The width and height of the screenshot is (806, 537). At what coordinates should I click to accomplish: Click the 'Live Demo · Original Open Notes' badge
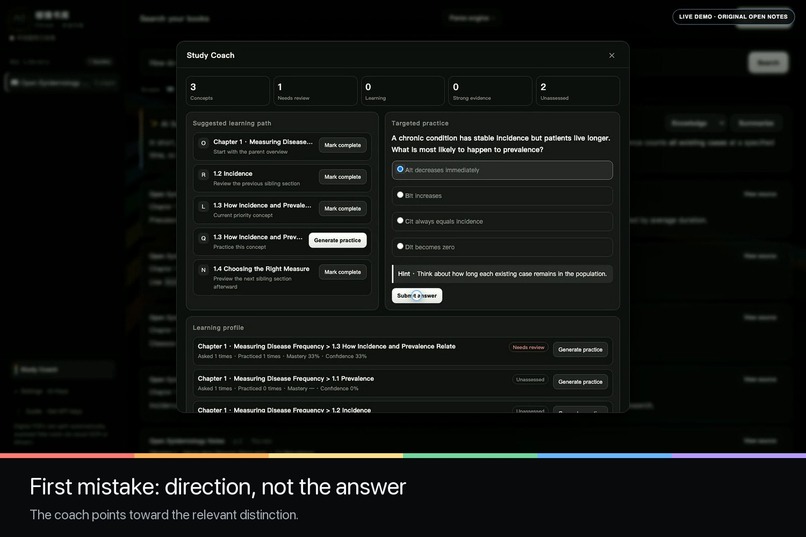733,17
